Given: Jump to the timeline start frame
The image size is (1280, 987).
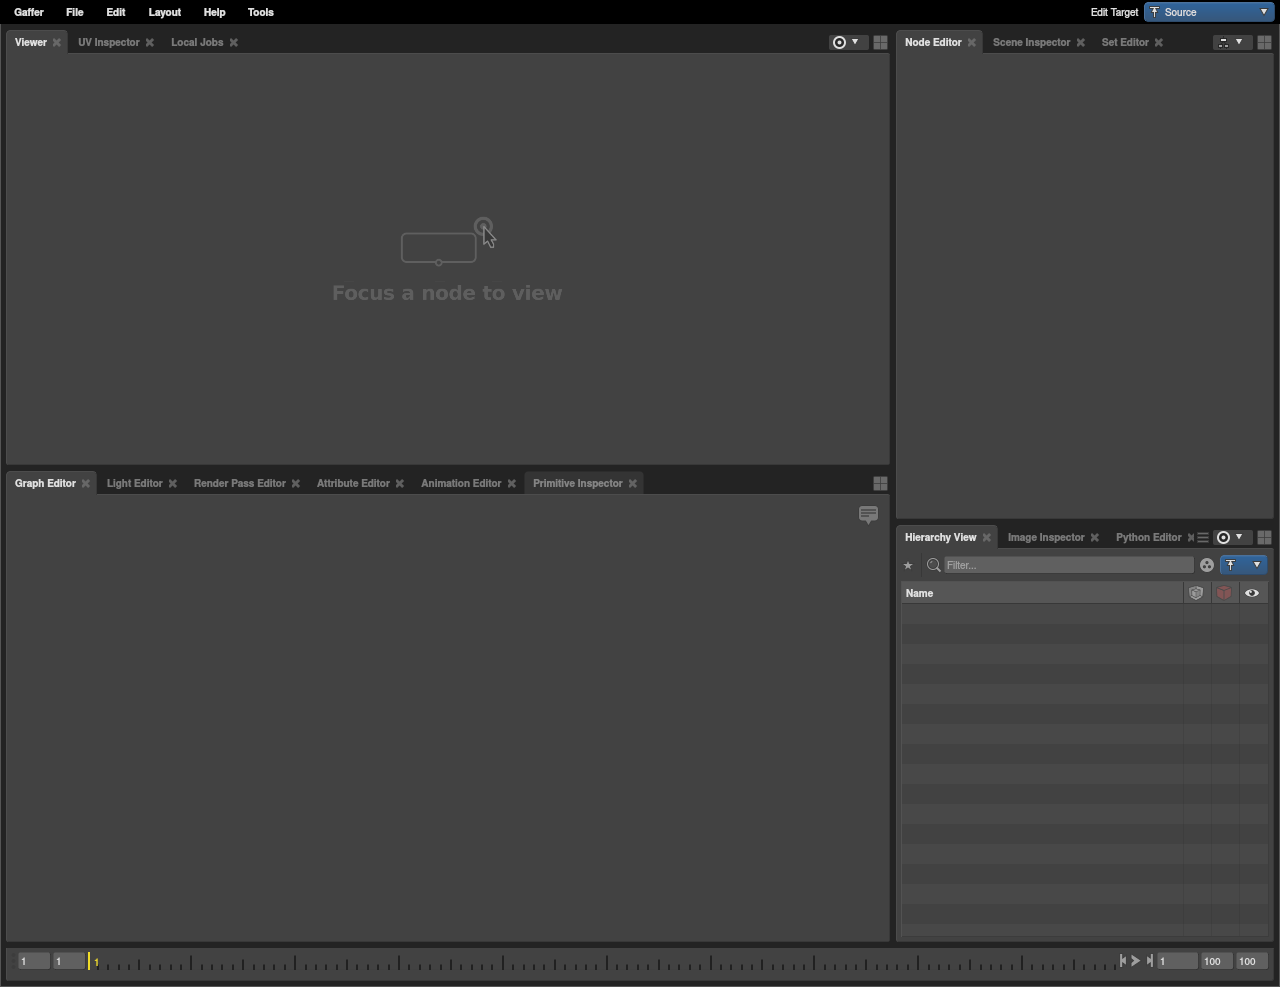Looking at the screenshot, I should click(x=1122, y=961).
